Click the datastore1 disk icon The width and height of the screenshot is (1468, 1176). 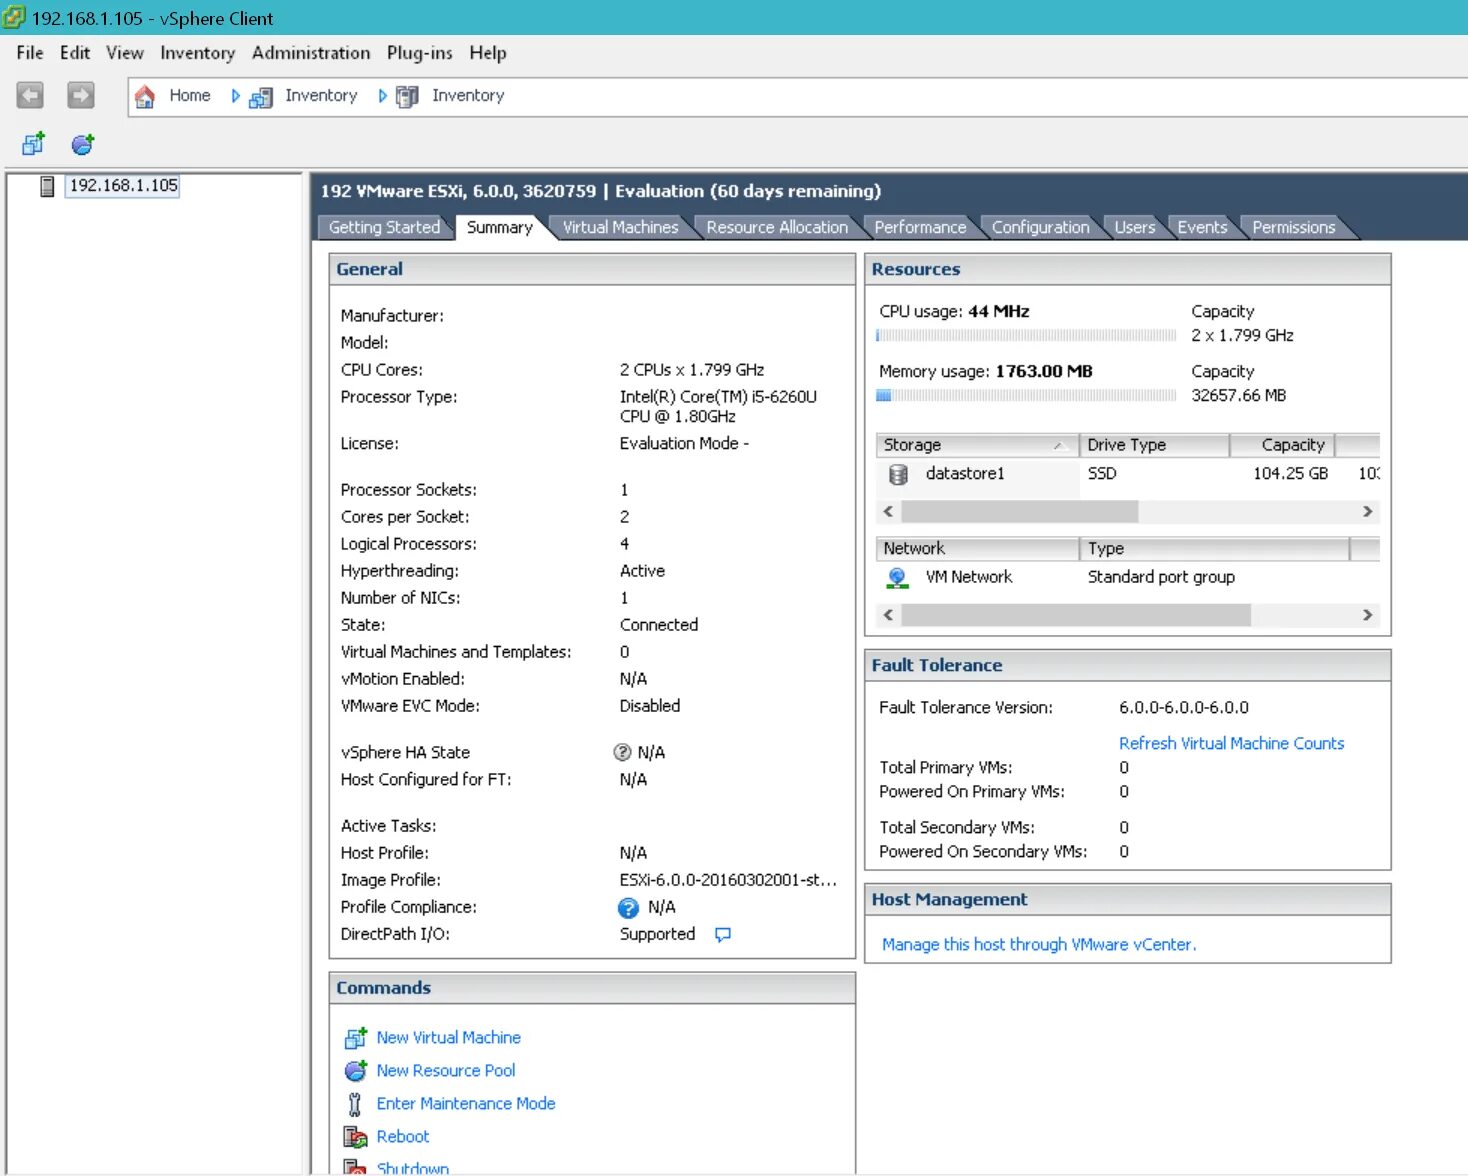point(898,474)
